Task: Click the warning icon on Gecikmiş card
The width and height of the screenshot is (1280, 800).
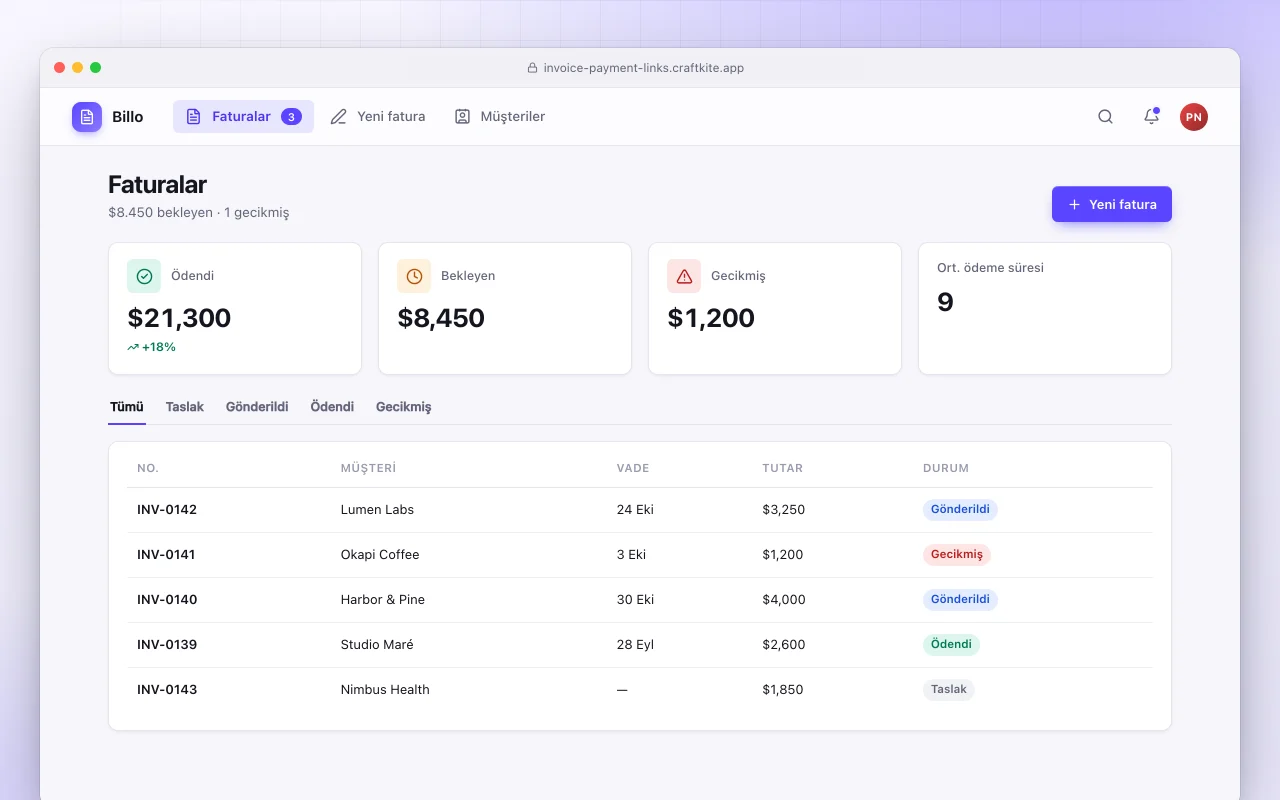Action: [684, 276]
